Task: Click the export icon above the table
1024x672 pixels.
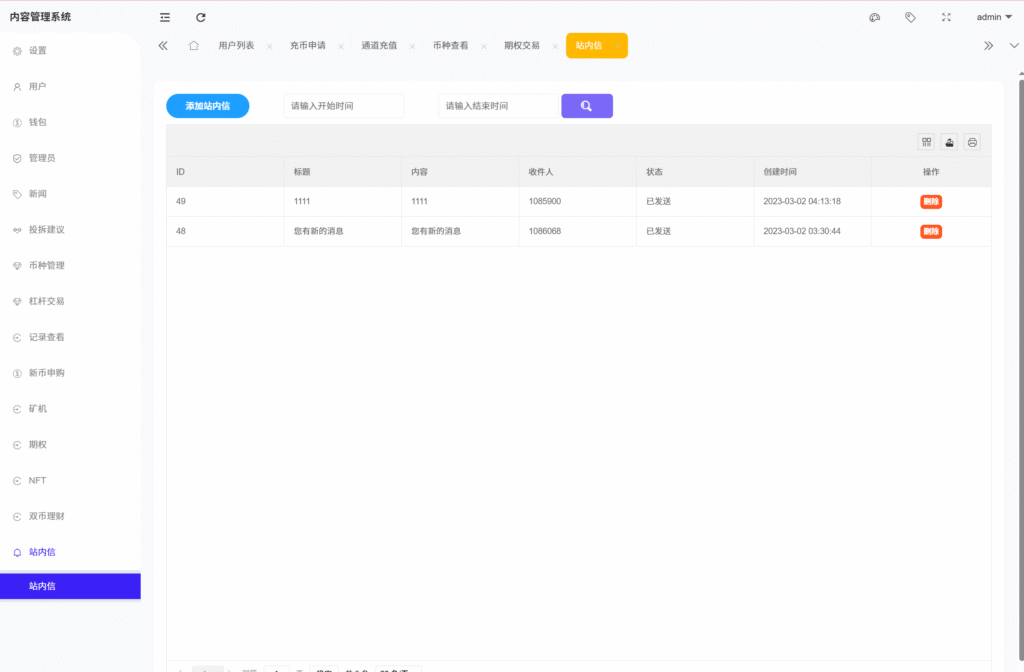Action: (949, 142)
